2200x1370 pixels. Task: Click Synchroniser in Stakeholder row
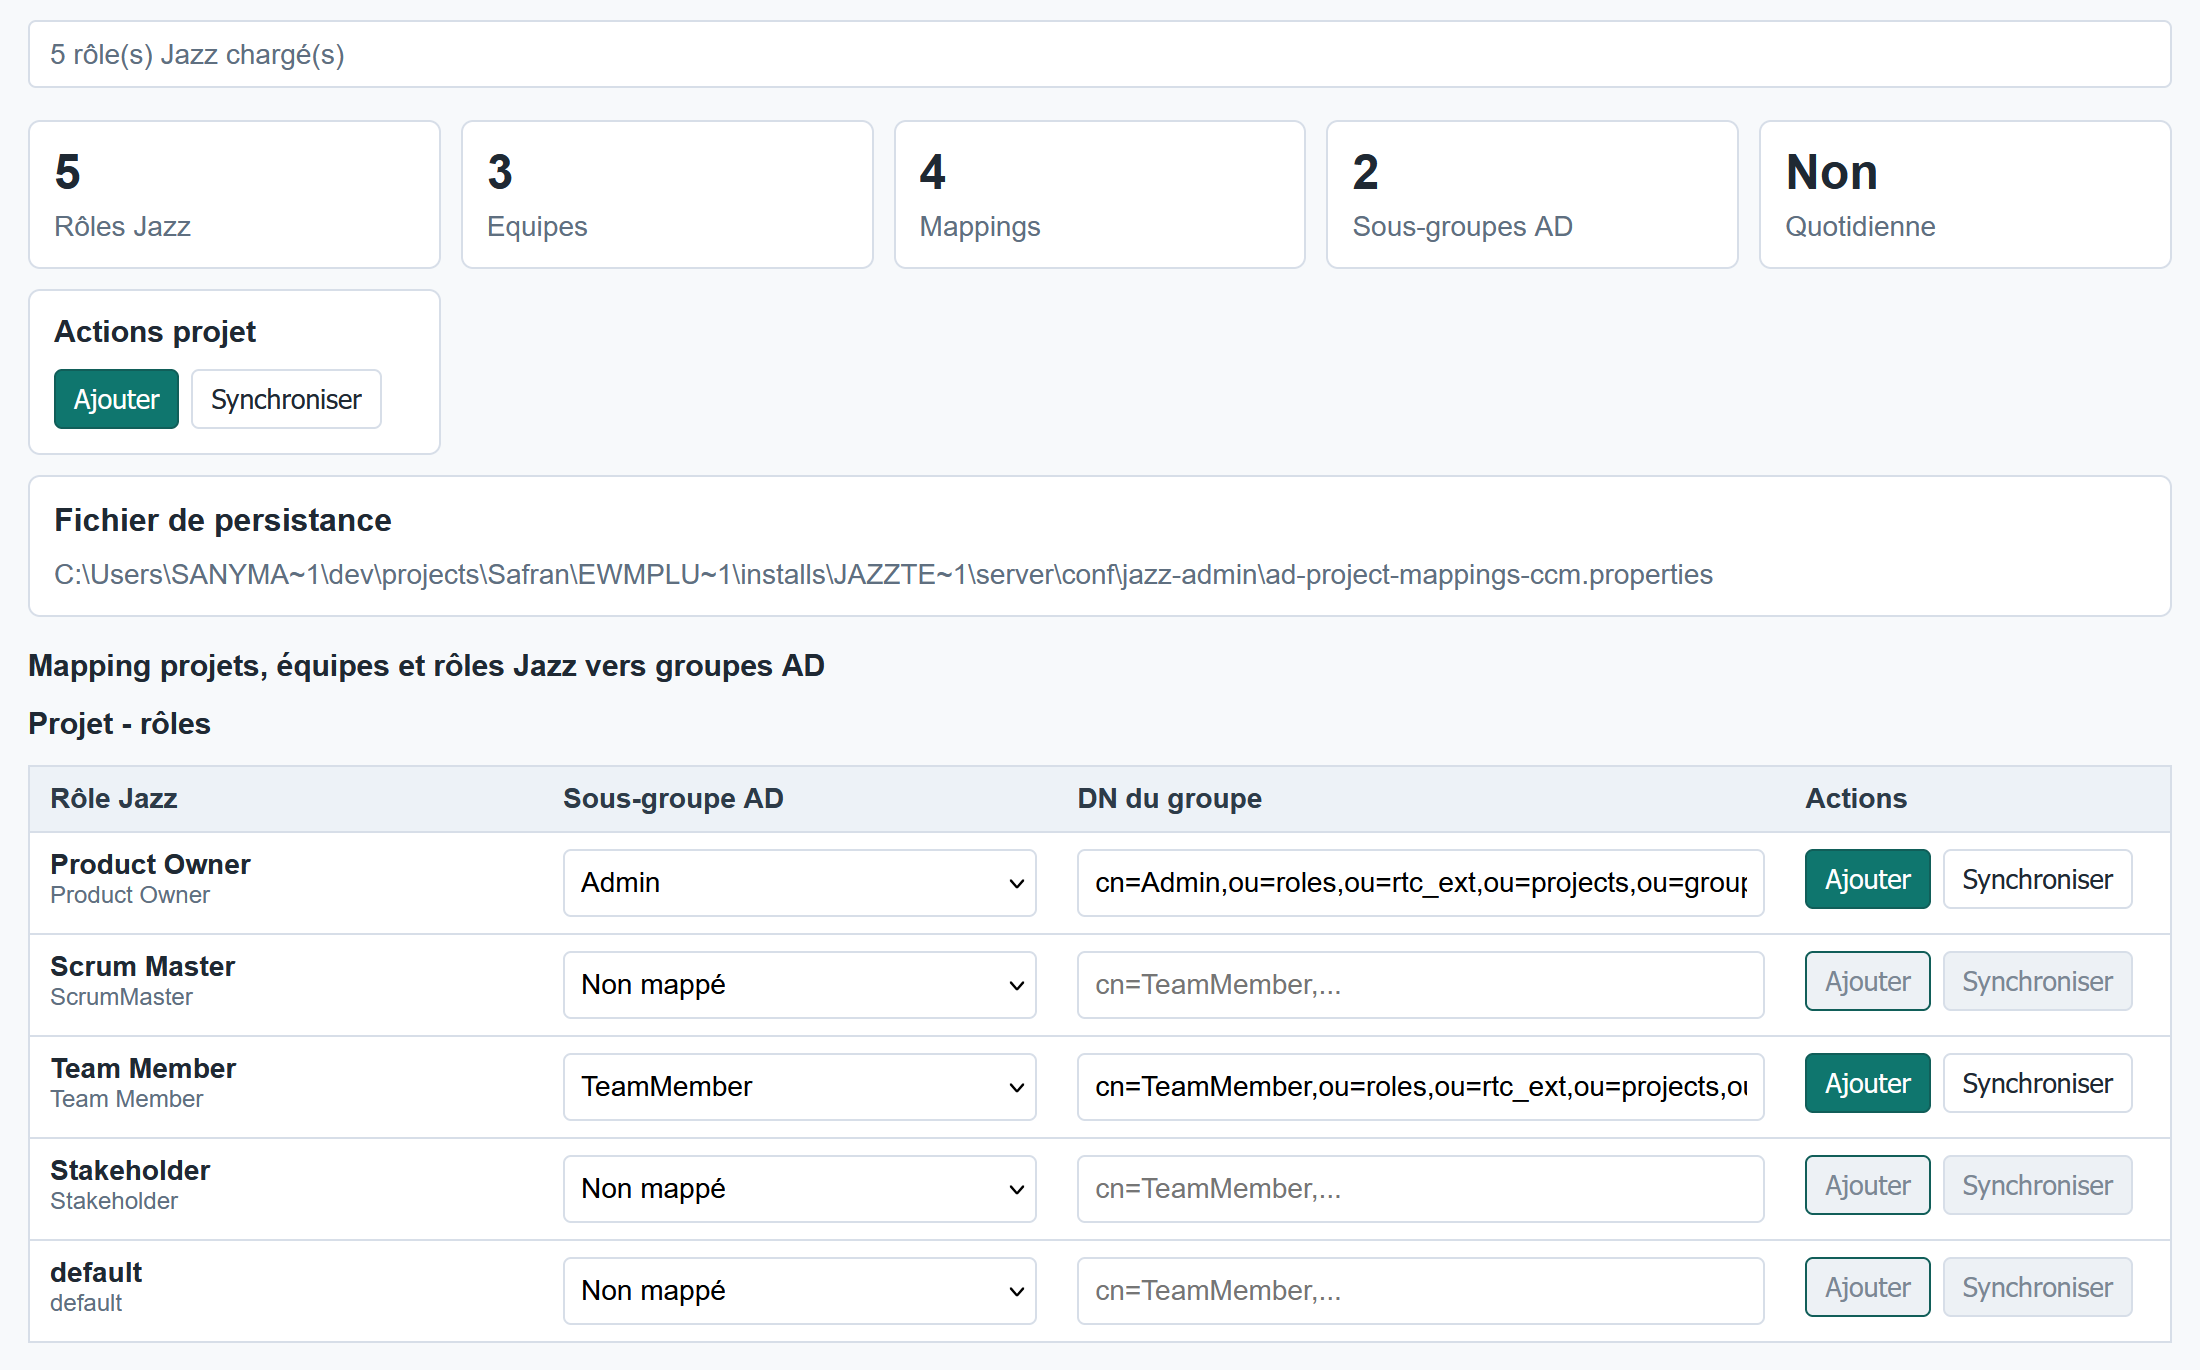click(2038, 1185)
